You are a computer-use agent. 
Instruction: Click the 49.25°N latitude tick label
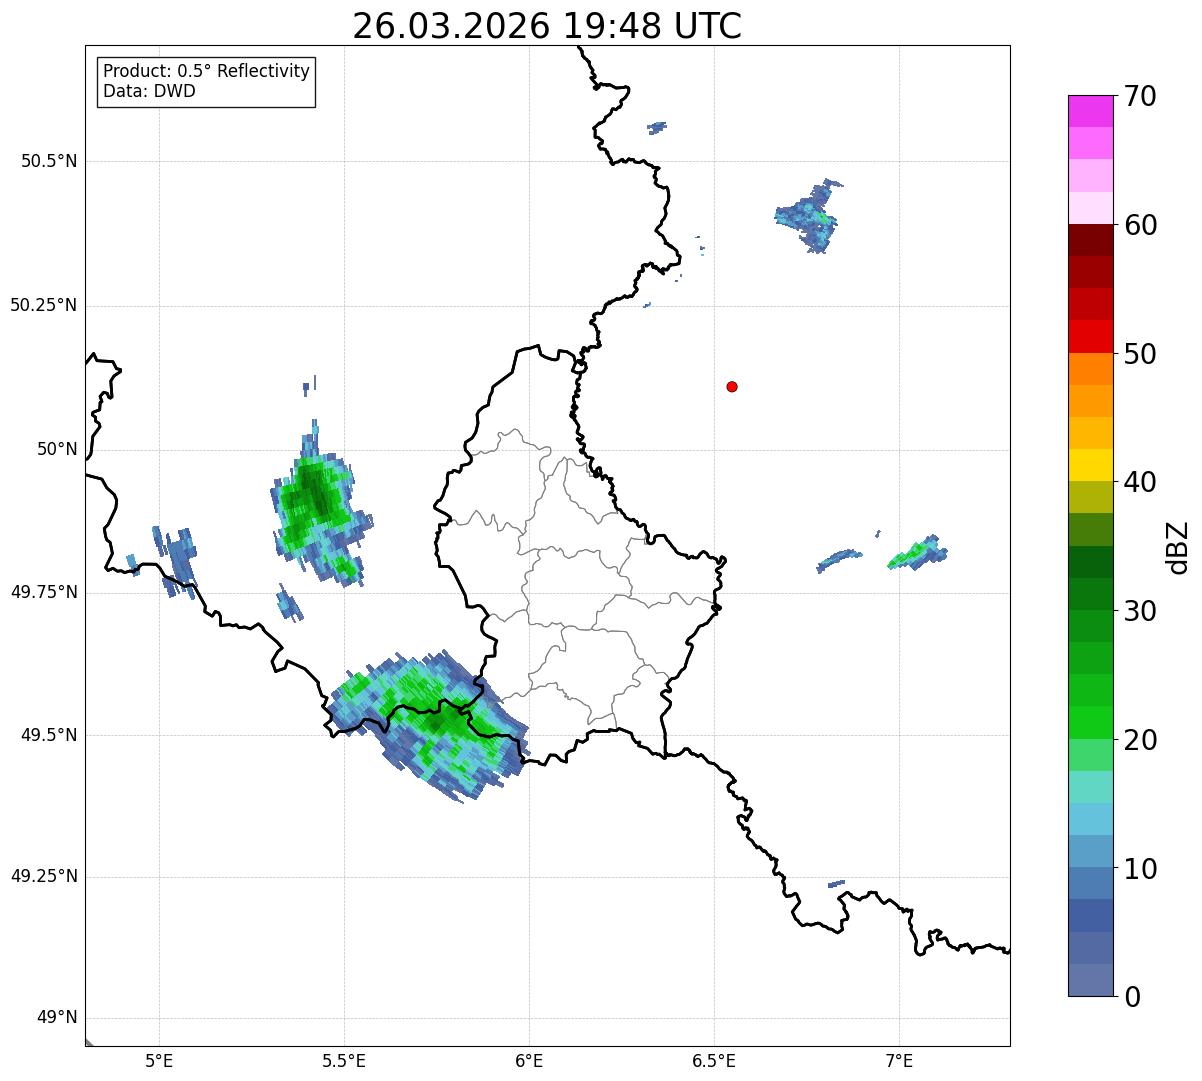(43, 876)
